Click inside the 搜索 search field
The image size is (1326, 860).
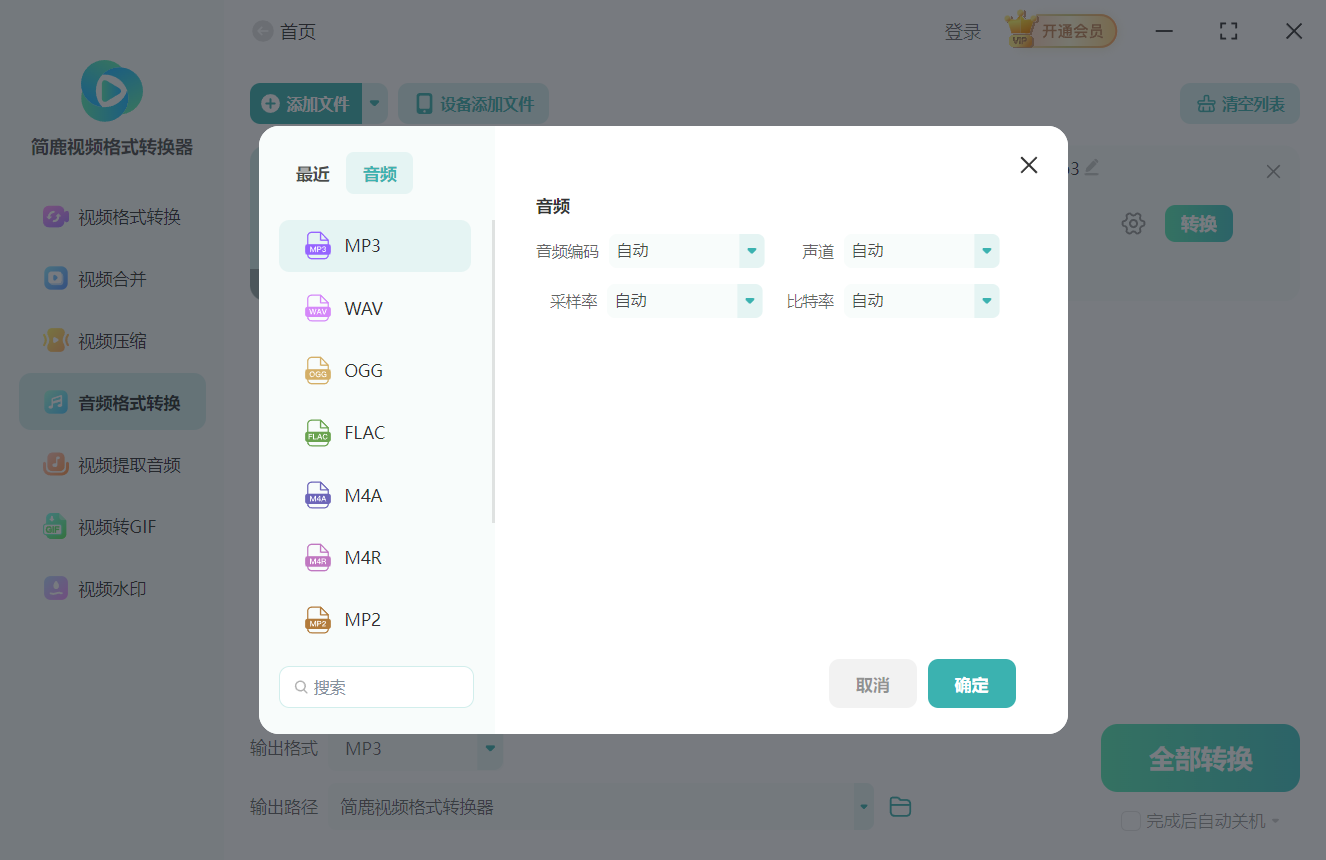(376, 687)
